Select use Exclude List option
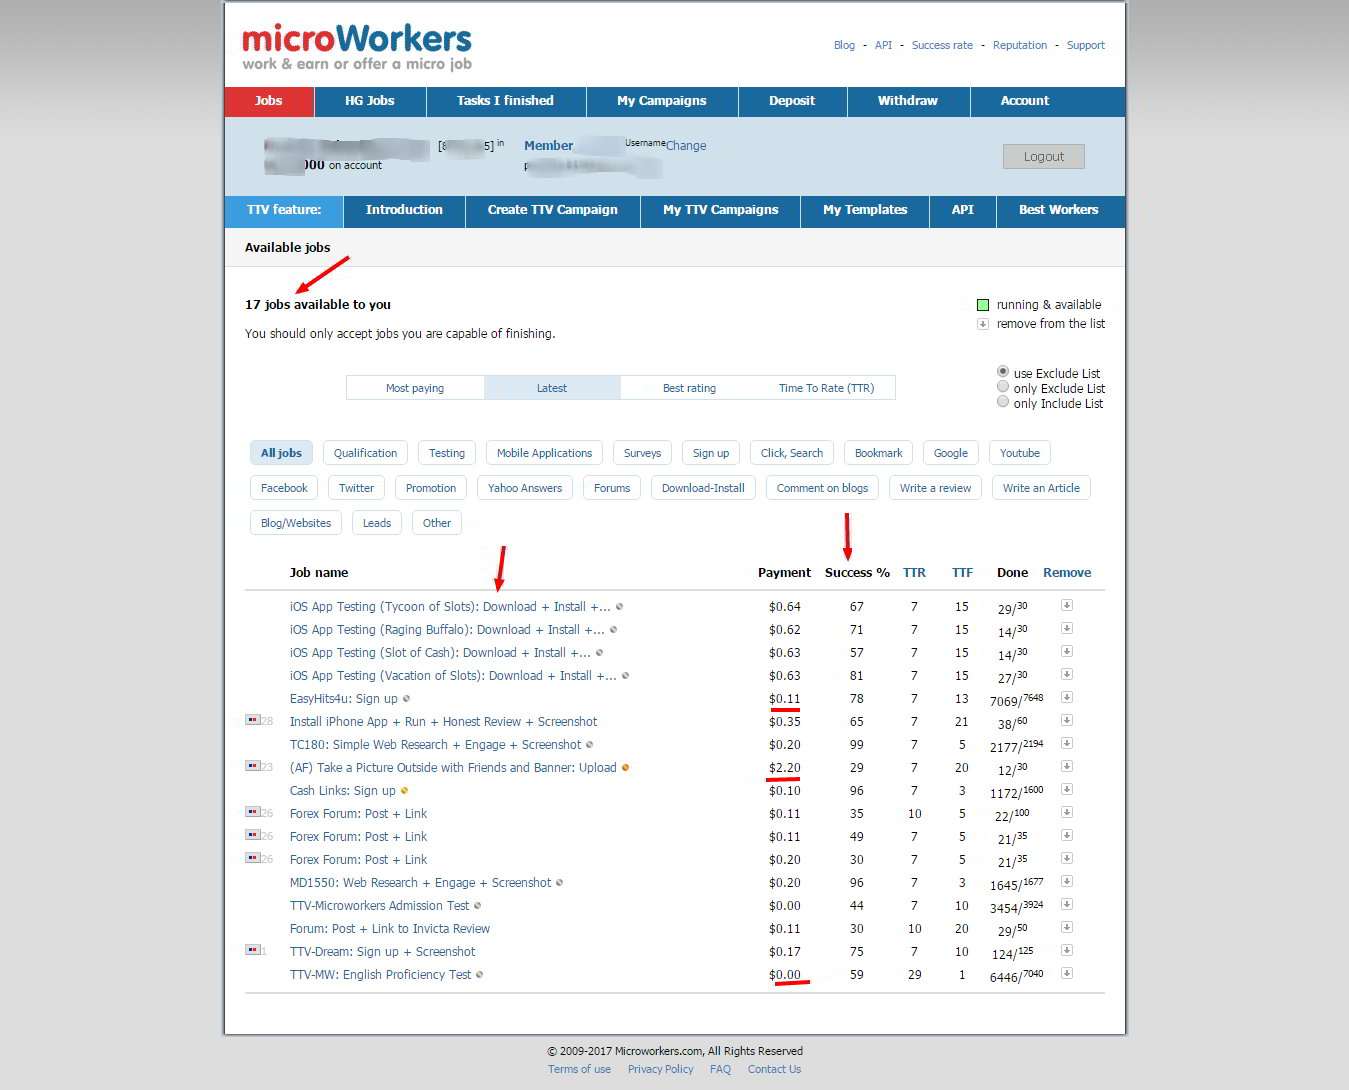Image resolution: width=1349 pixels, height=1090 pixels. click(x=1003, y=371)
